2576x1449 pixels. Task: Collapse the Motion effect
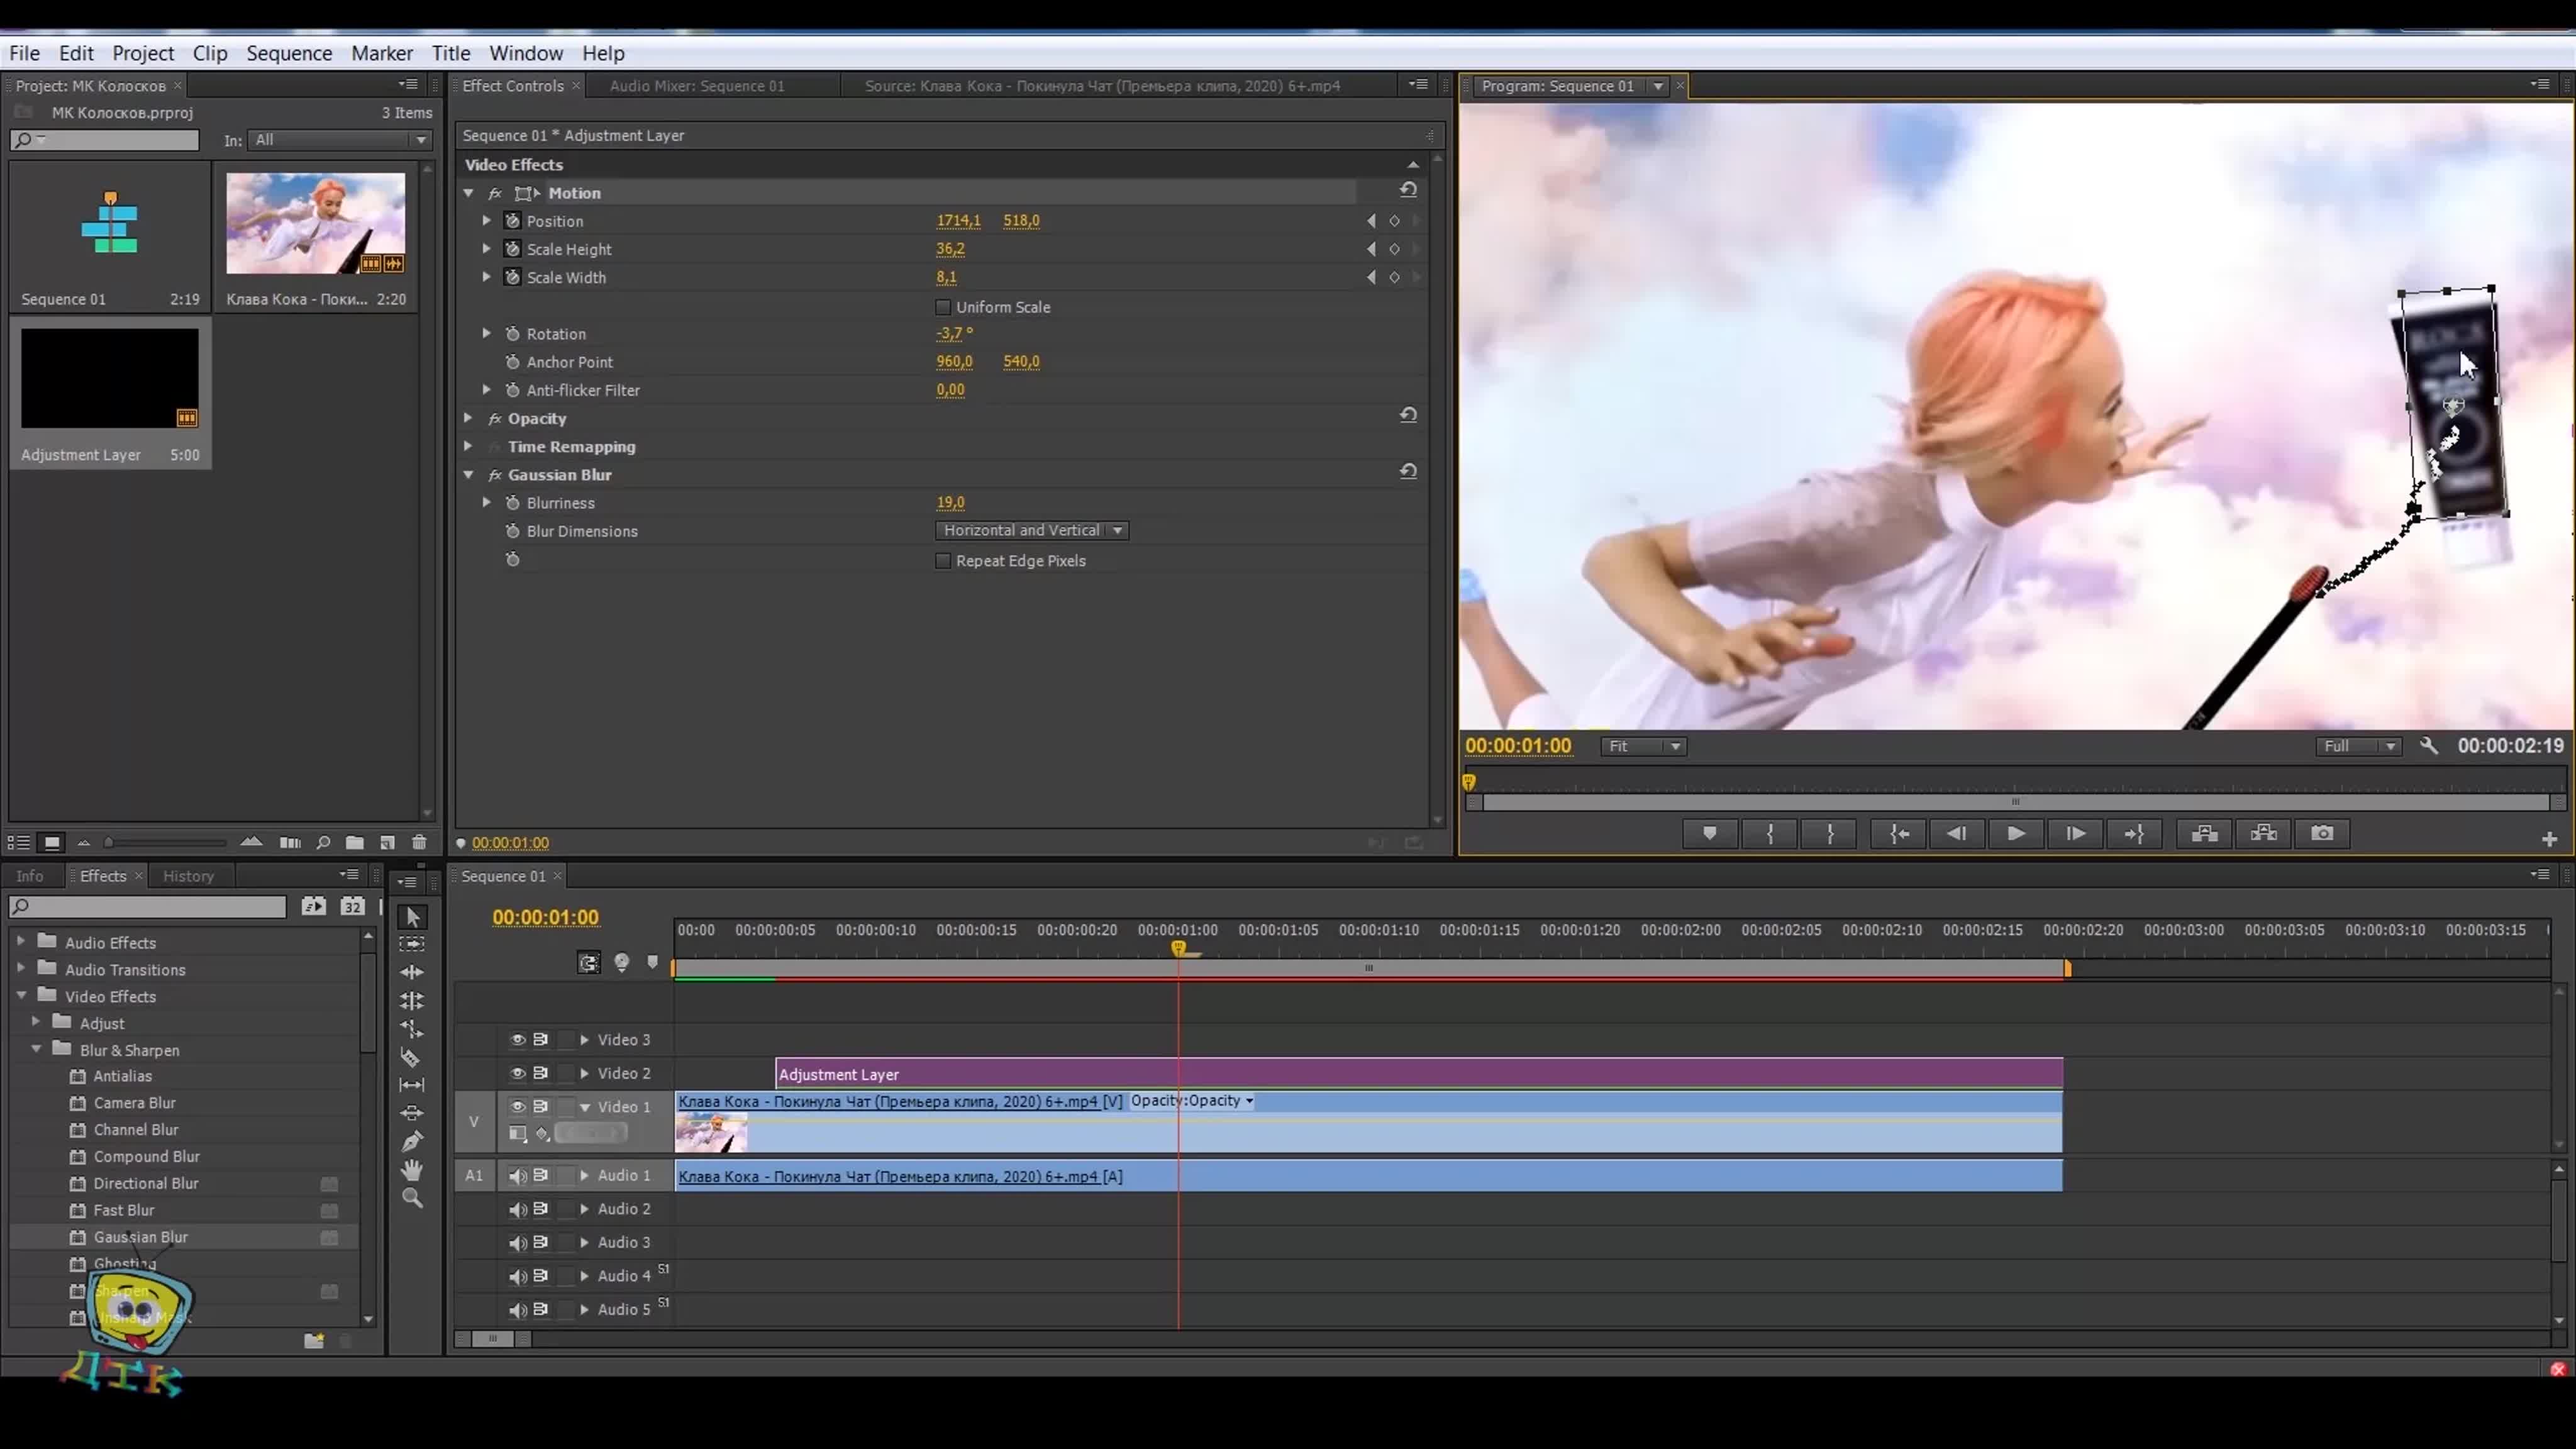pos(468,193)
